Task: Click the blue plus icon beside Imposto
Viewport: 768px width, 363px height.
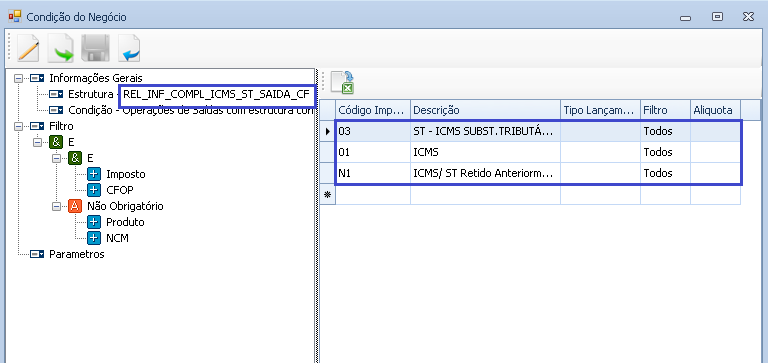Action: (94, 174)
